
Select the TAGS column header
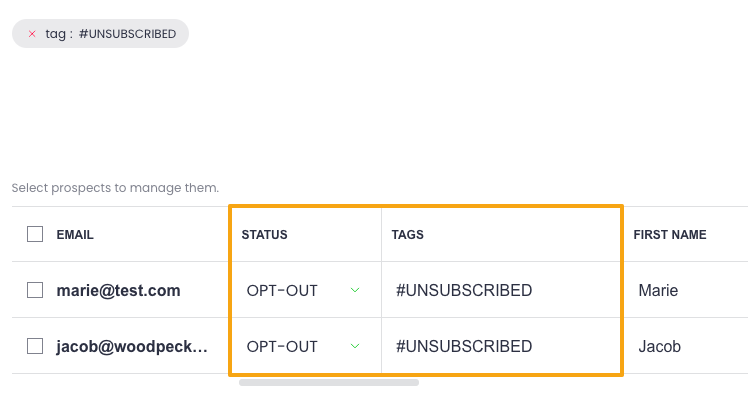coord(408,235)
